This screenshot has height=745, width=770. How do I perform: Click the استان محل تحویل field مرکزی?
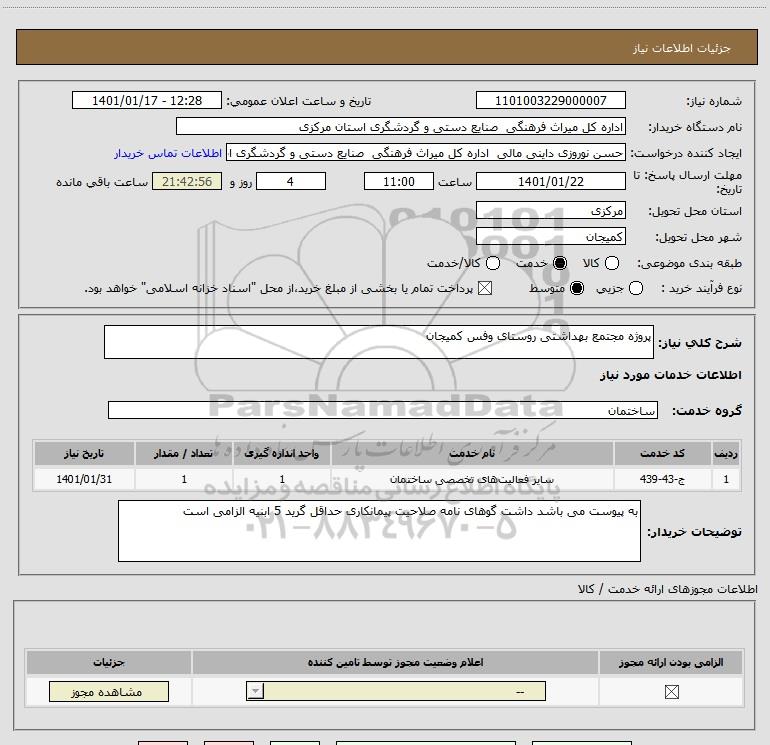[x=550, y=211]
